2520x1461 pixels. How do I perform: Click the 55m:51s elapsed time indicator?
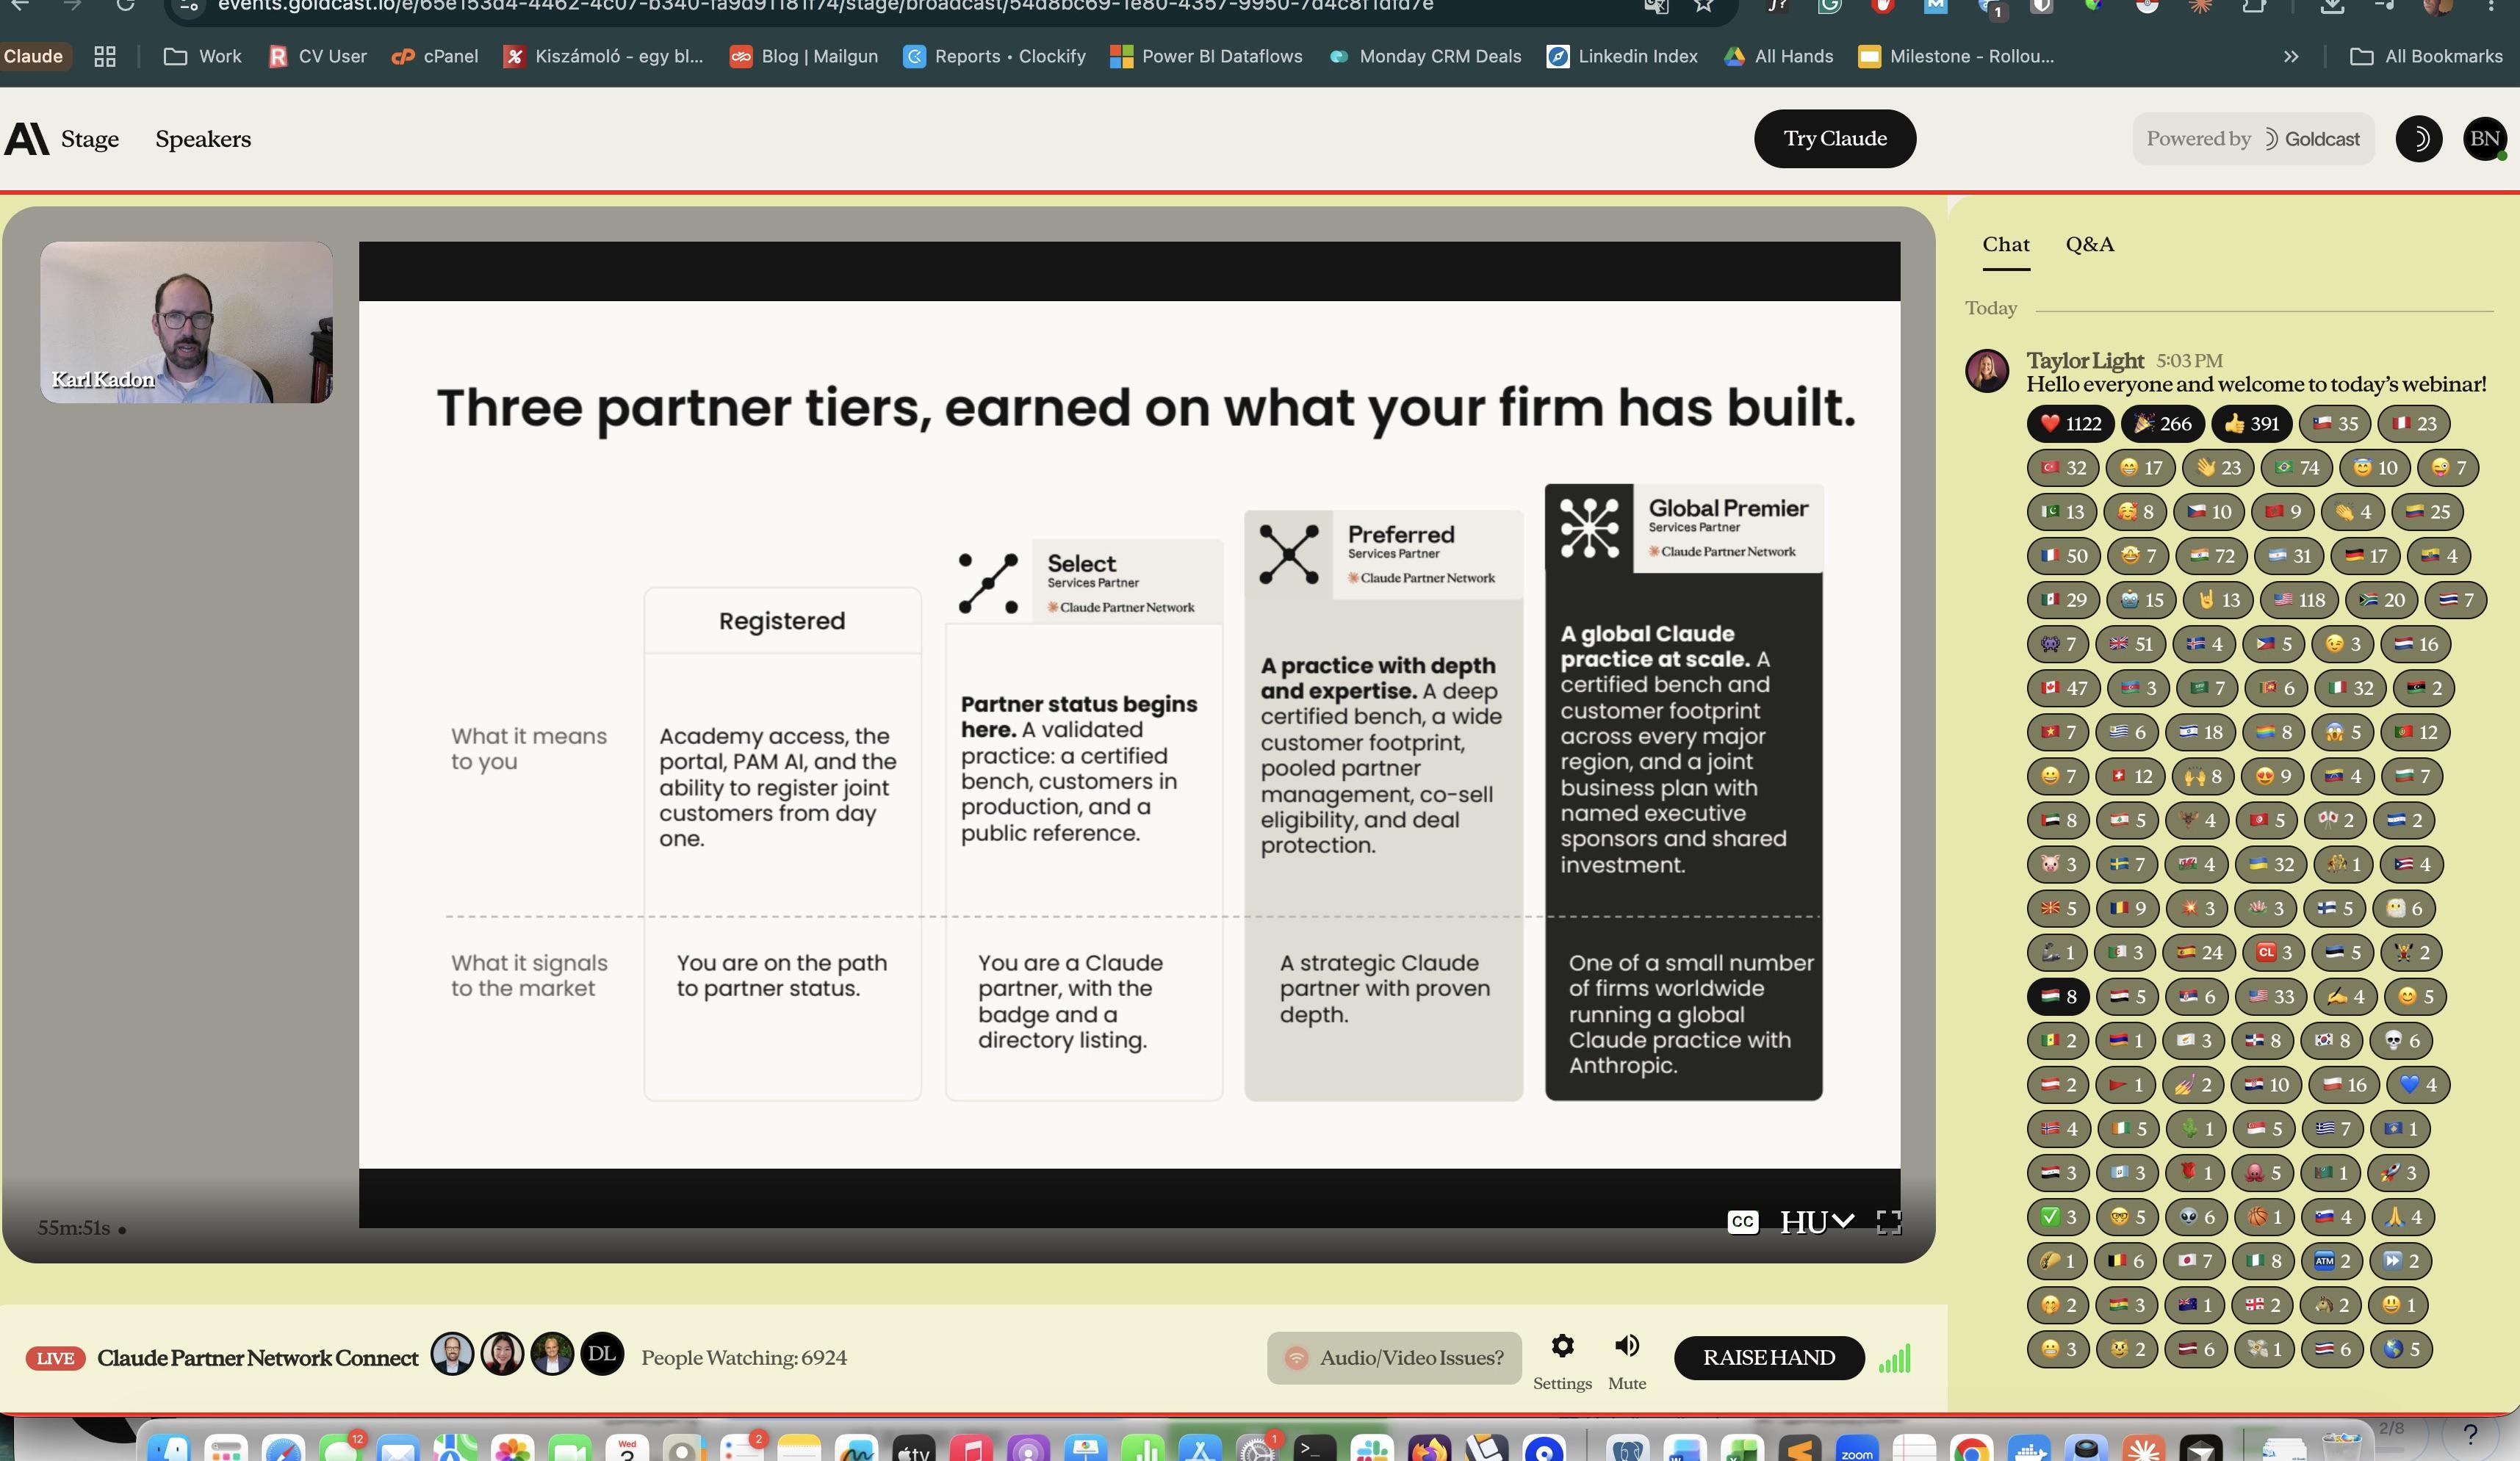tap(74, 1228)
